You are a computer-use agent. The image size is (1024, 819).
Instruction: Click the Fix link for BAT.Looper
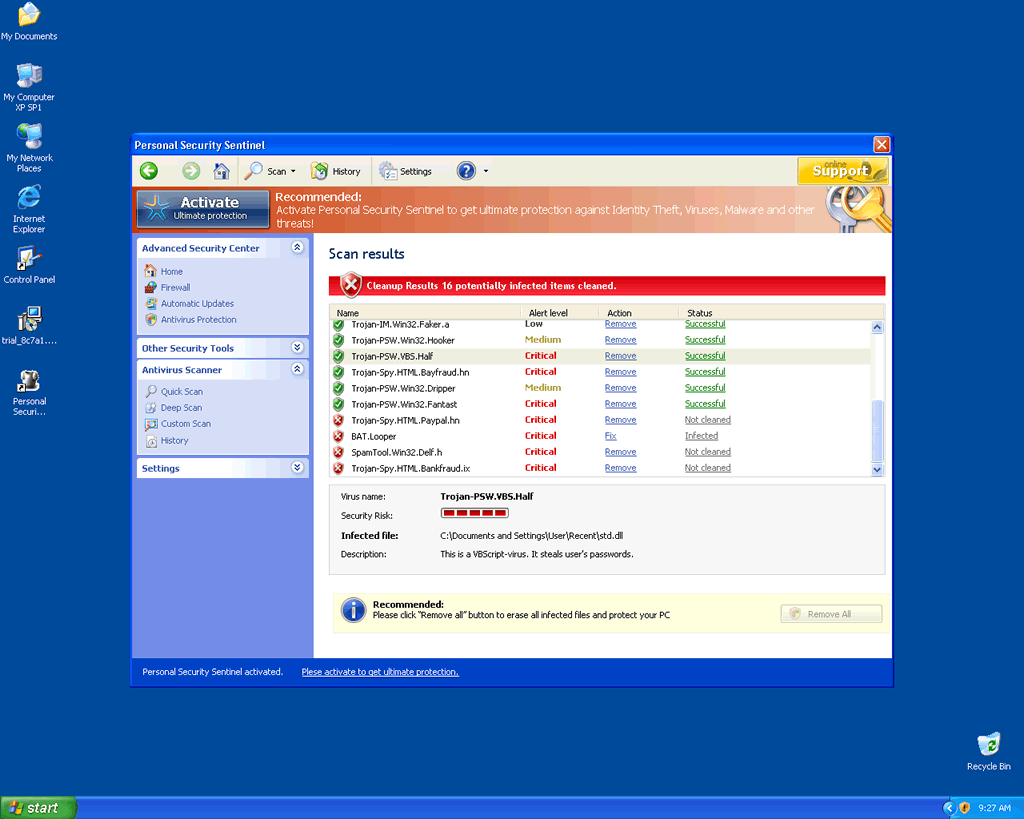(x=610, y=436)
